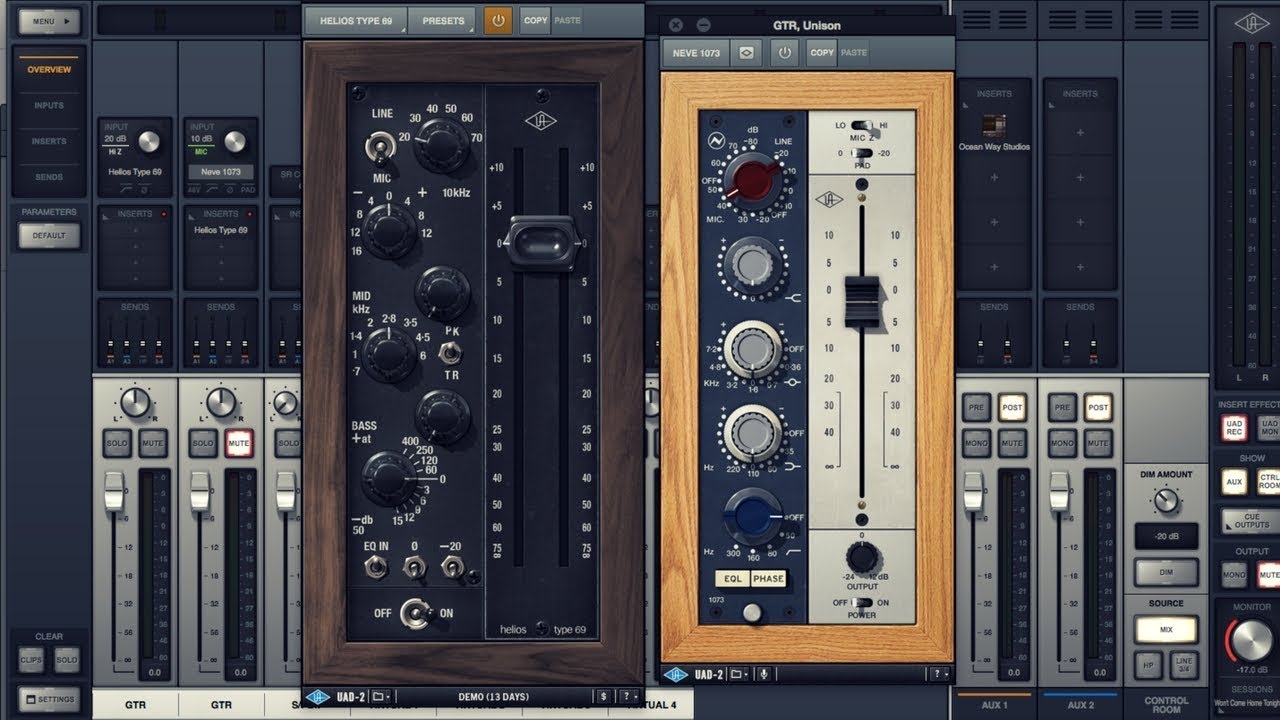1280x720 pixels.
Task: Click the Neve 1073 high shelf knob
Action: (x=752, y=264)
